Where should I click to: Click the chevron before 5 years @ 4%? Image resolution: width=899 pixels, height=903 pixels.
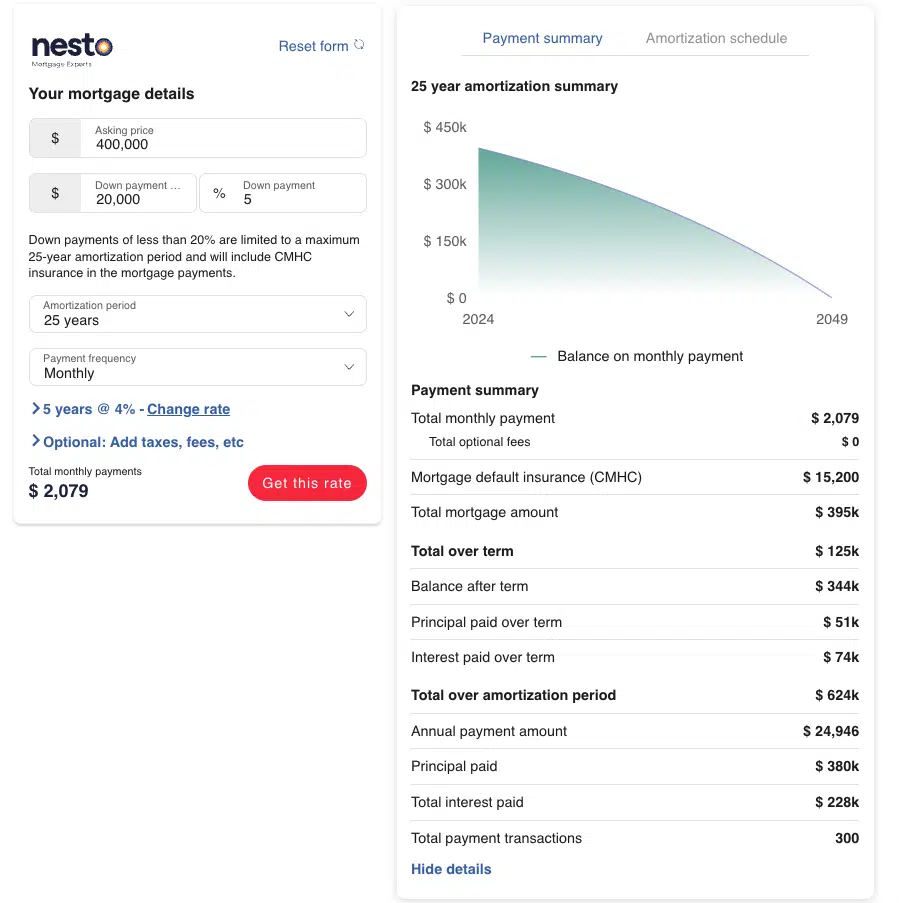[x=36, y=409]
